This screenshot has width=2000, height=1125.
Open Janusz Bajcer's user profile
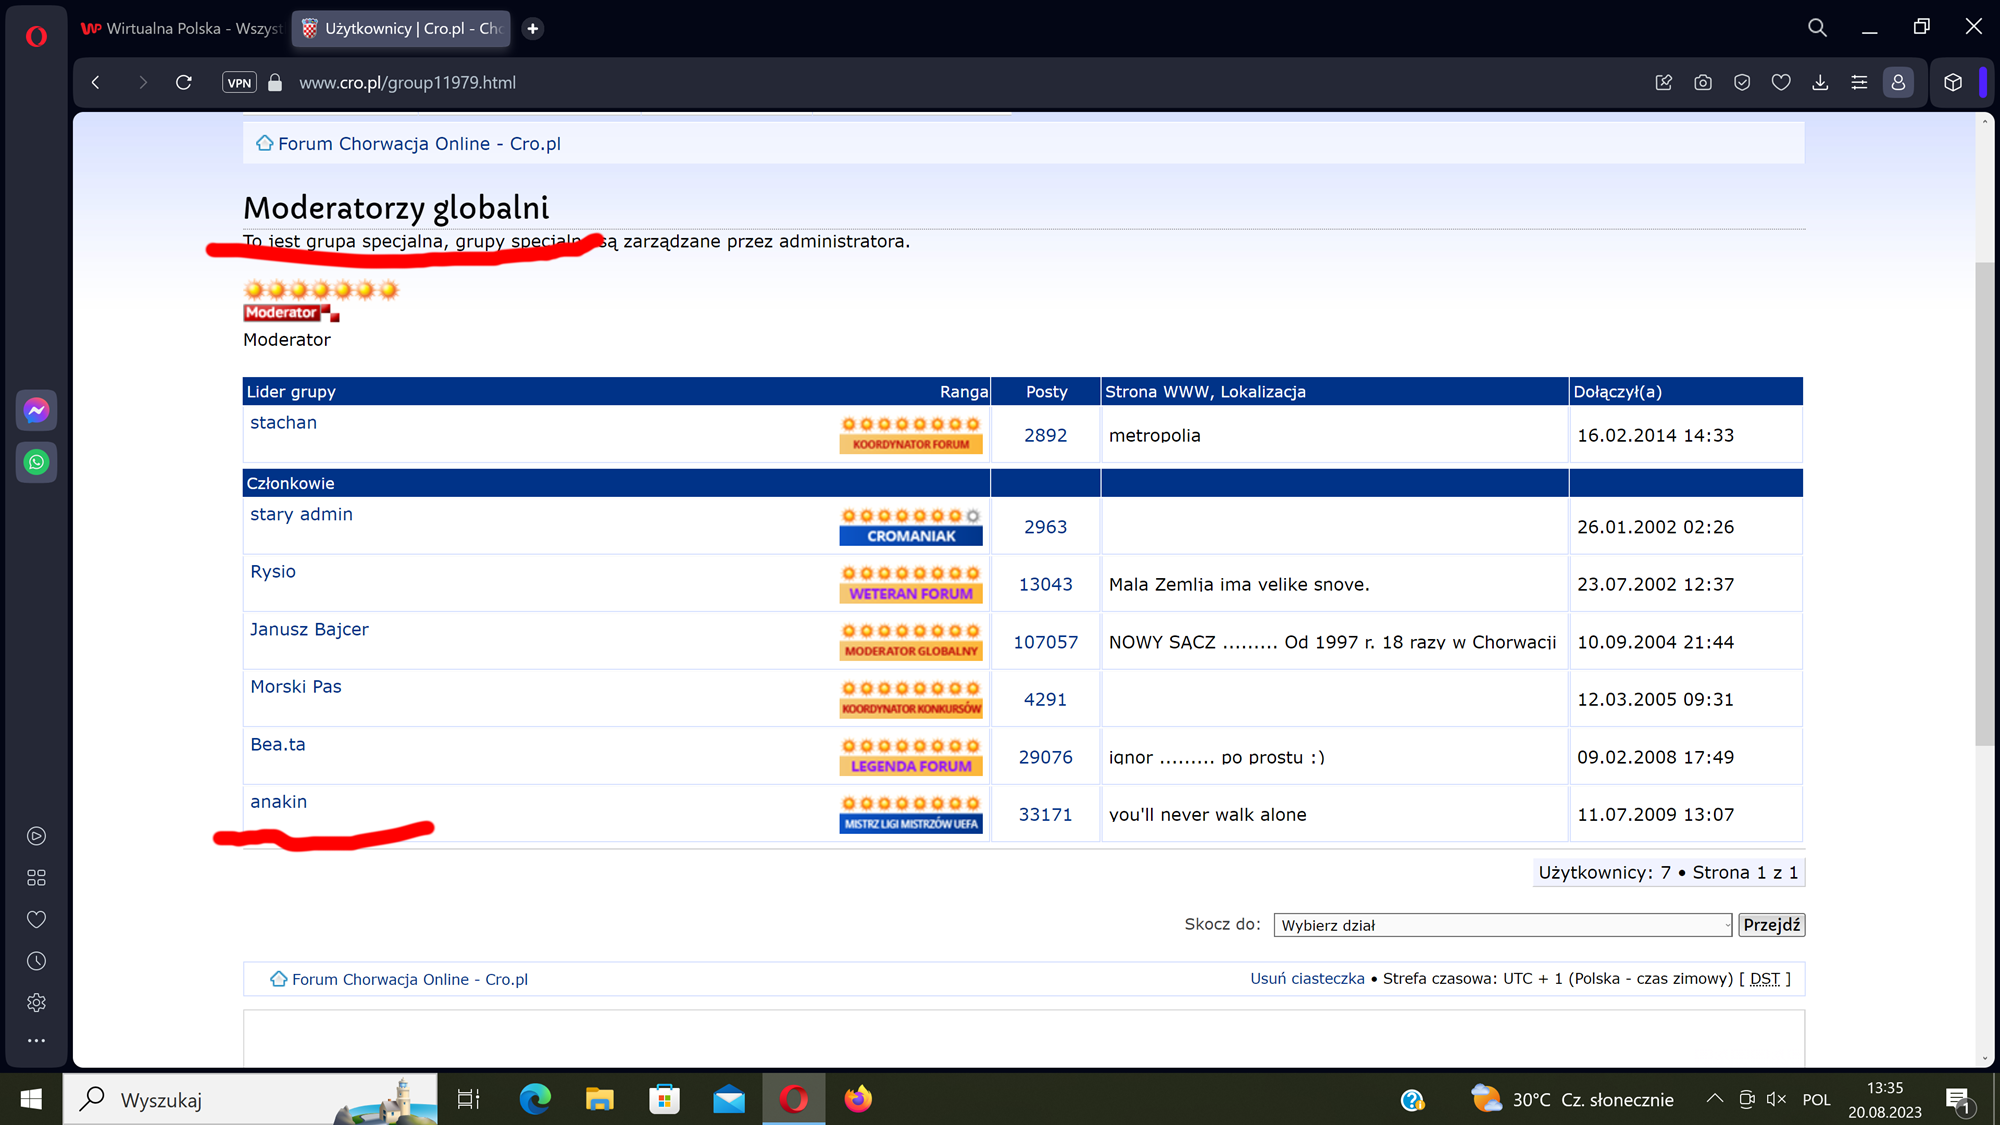[x=309, y=629]
